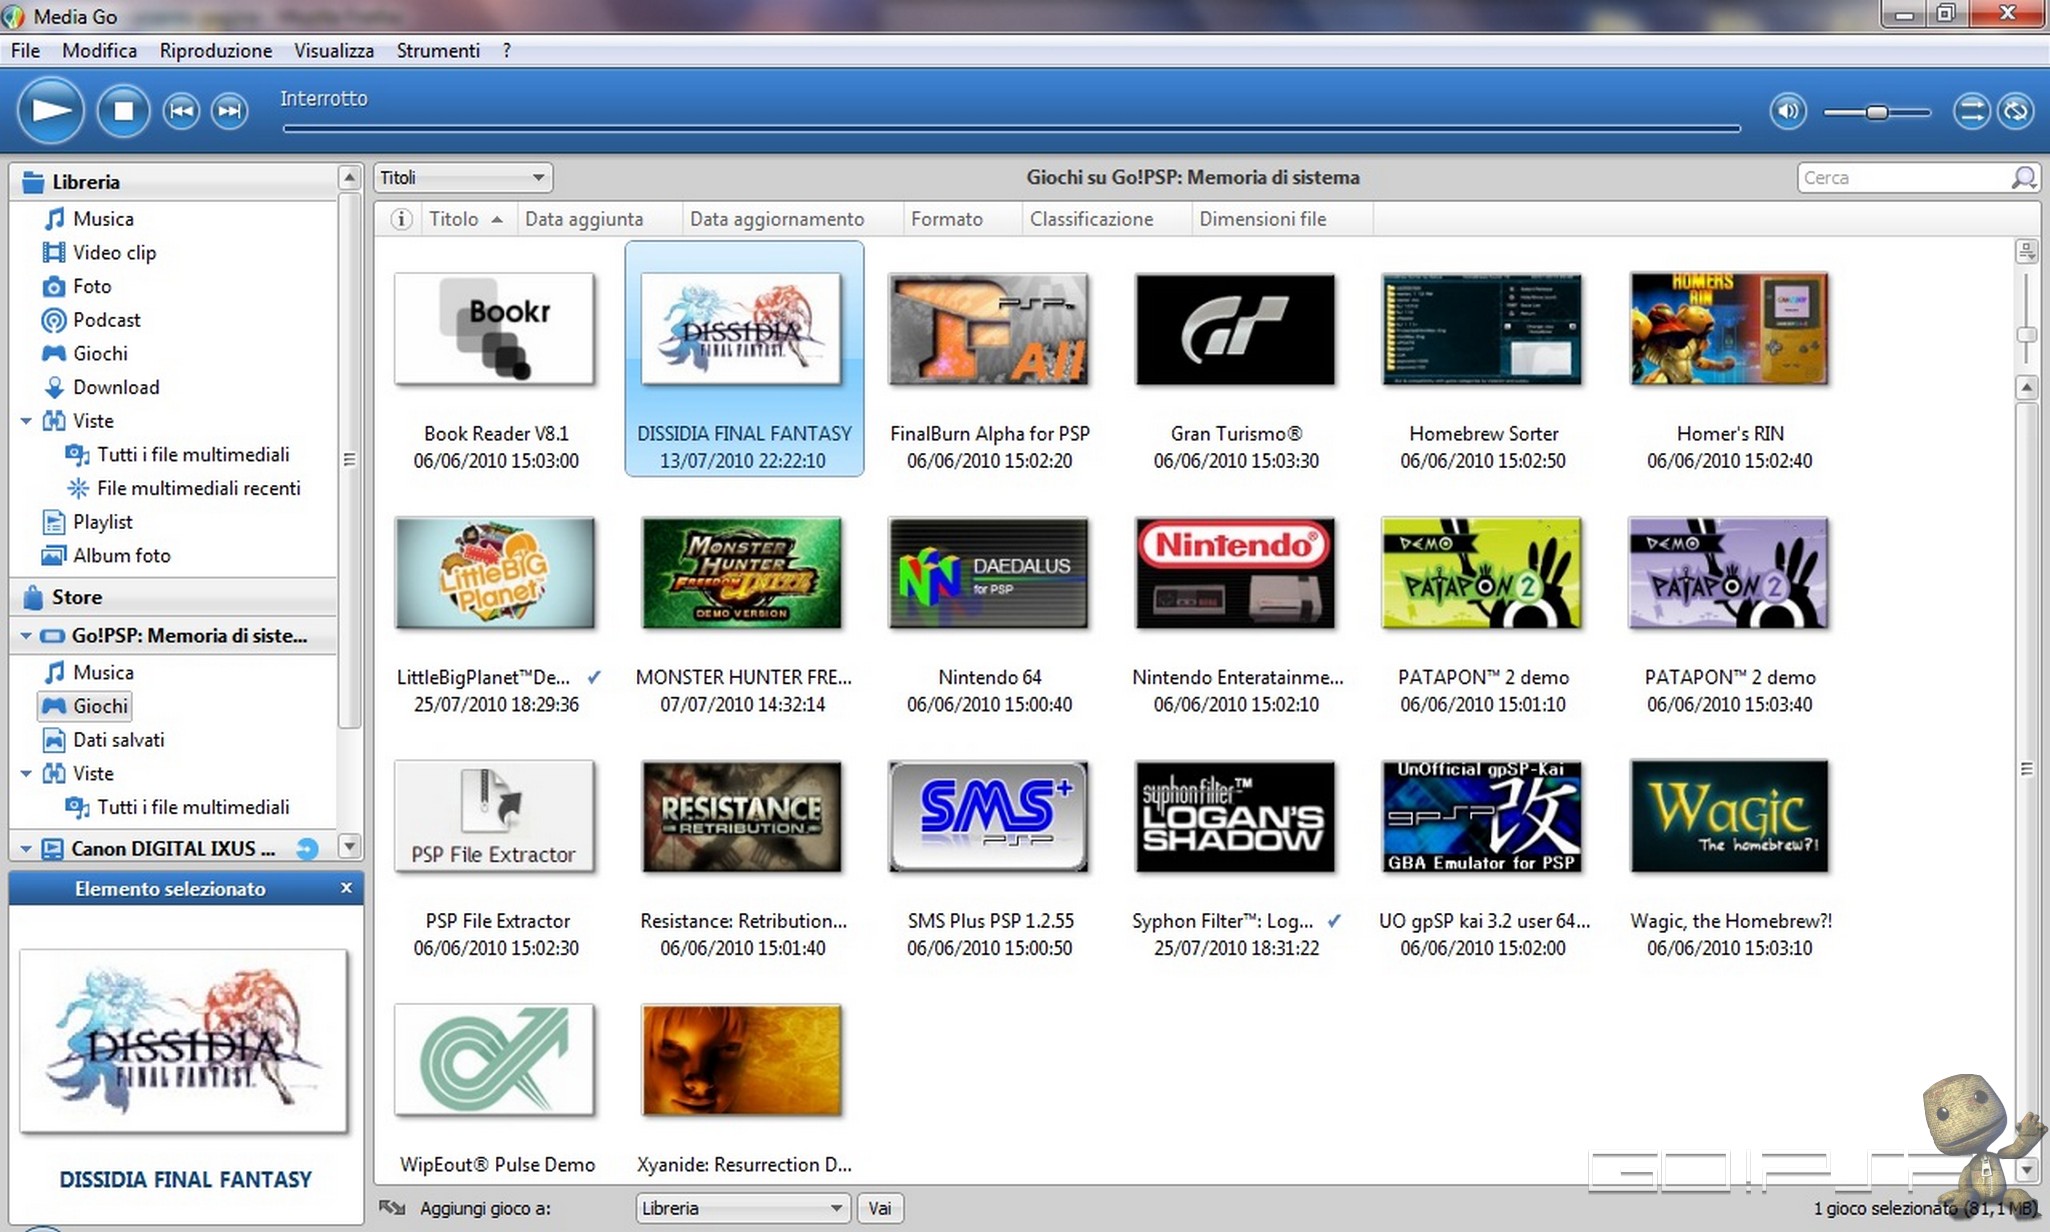Click the info column header icon

[401, 219]
